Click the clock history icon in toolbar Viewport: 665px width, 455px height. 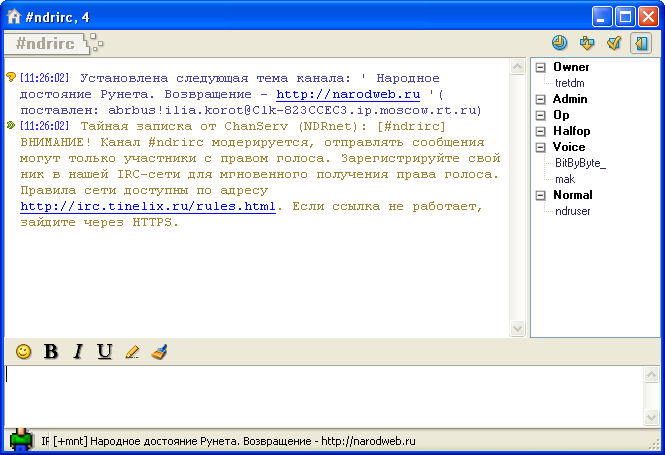[559, 43]
